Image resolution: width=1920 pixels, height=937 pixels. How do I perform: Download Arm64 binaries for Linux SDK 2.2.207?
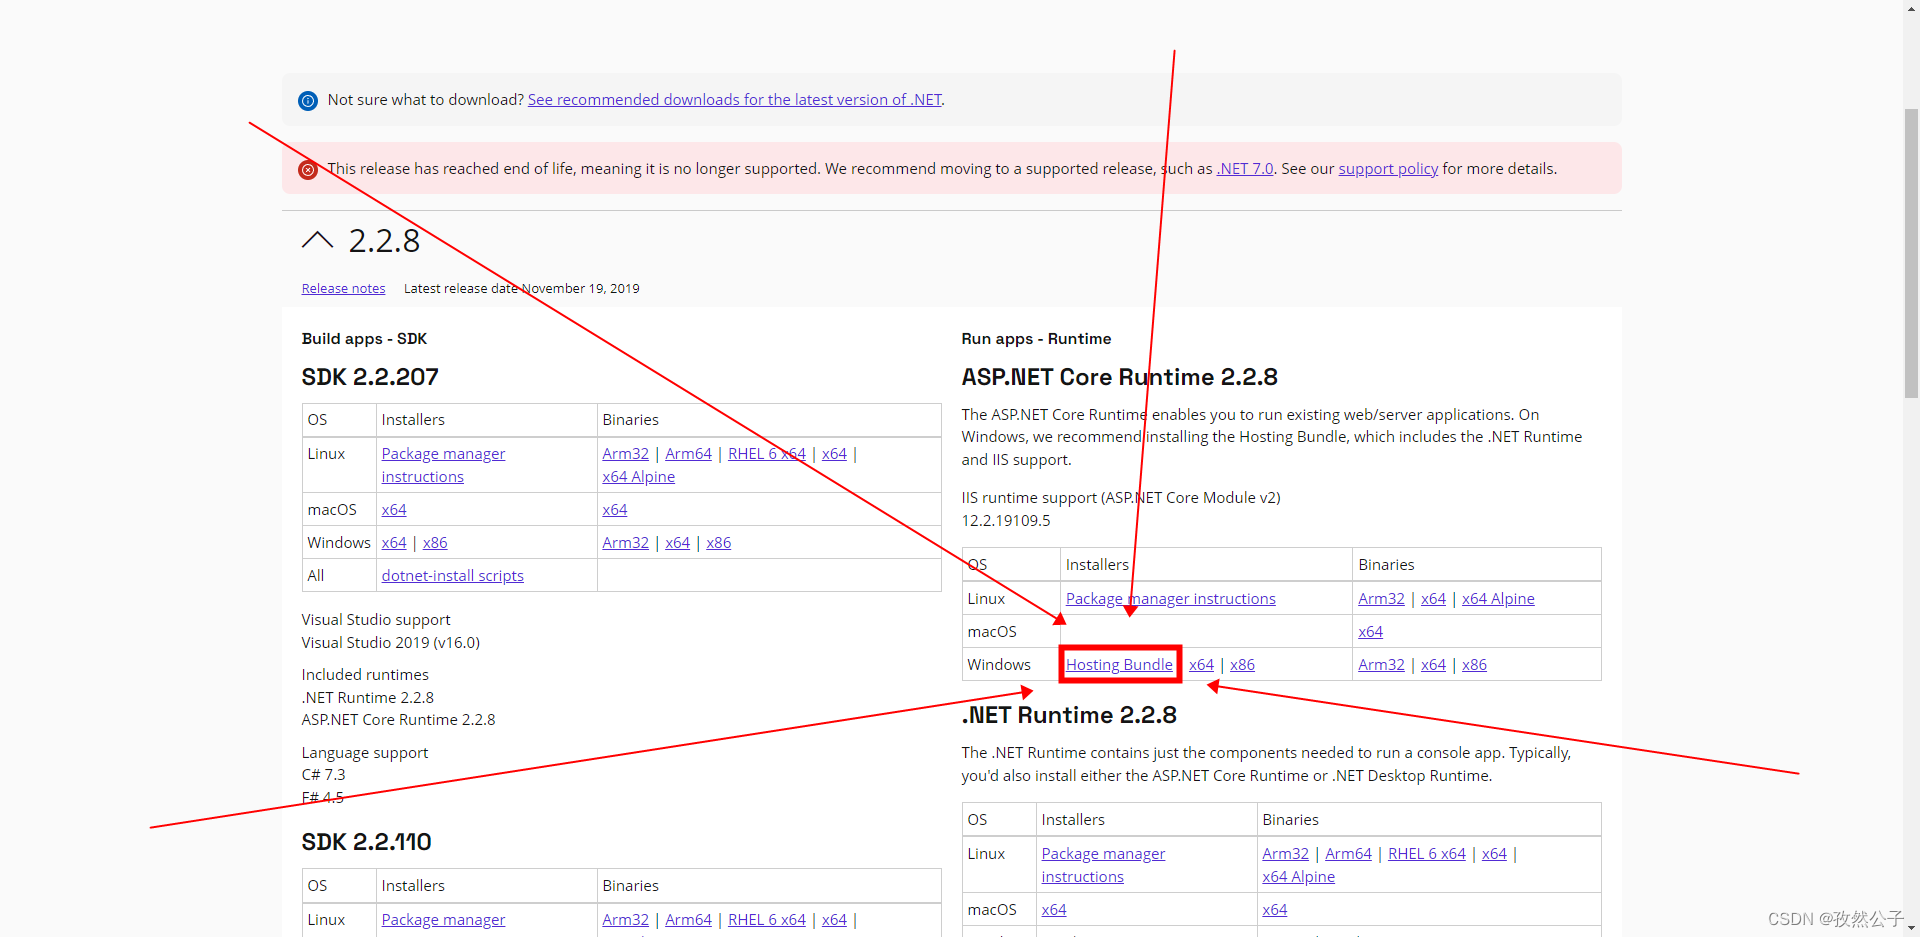(x=688, y=453)
